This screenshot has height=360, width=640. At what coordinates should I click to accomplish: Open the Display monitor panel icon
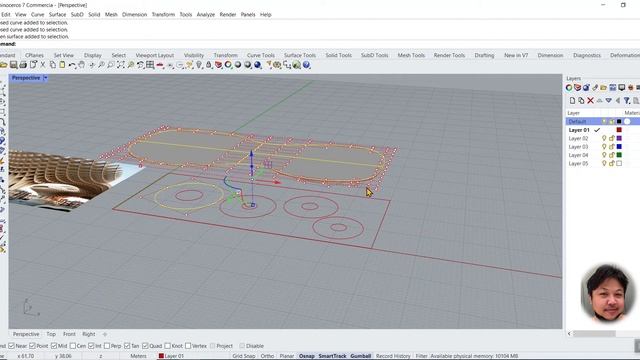coord(622,87)
